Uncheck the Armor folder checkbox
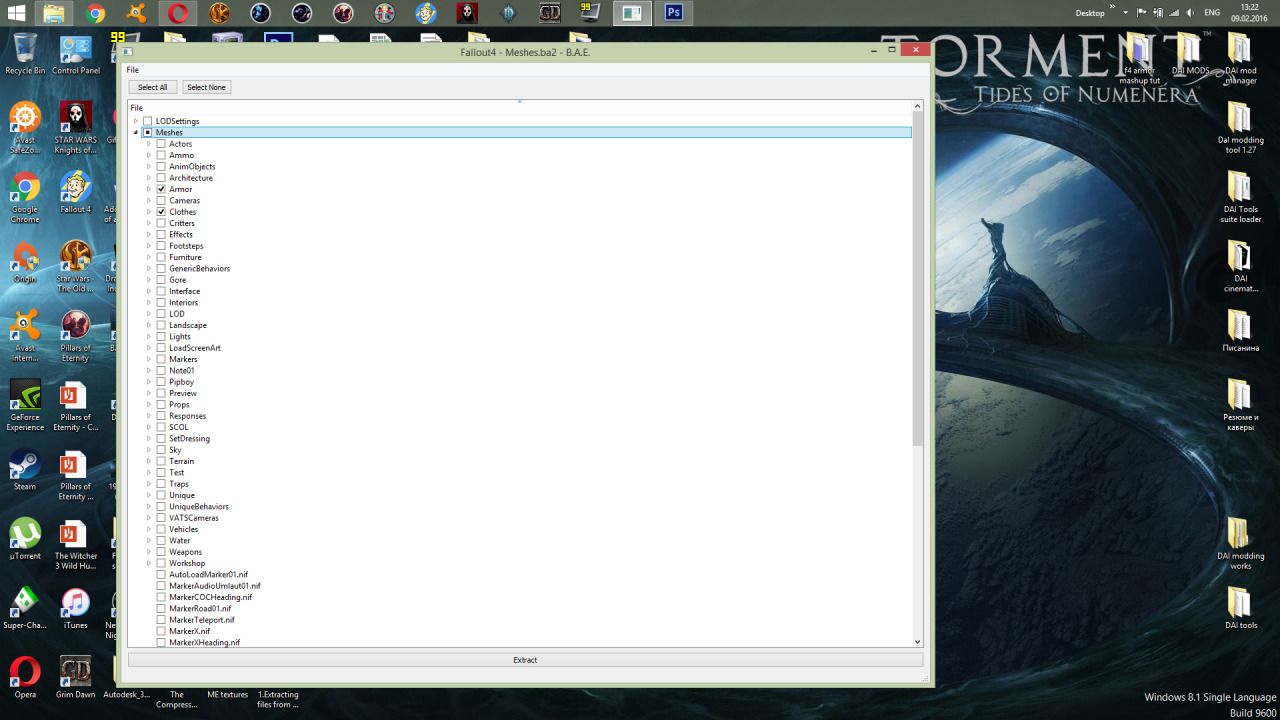 161,189
